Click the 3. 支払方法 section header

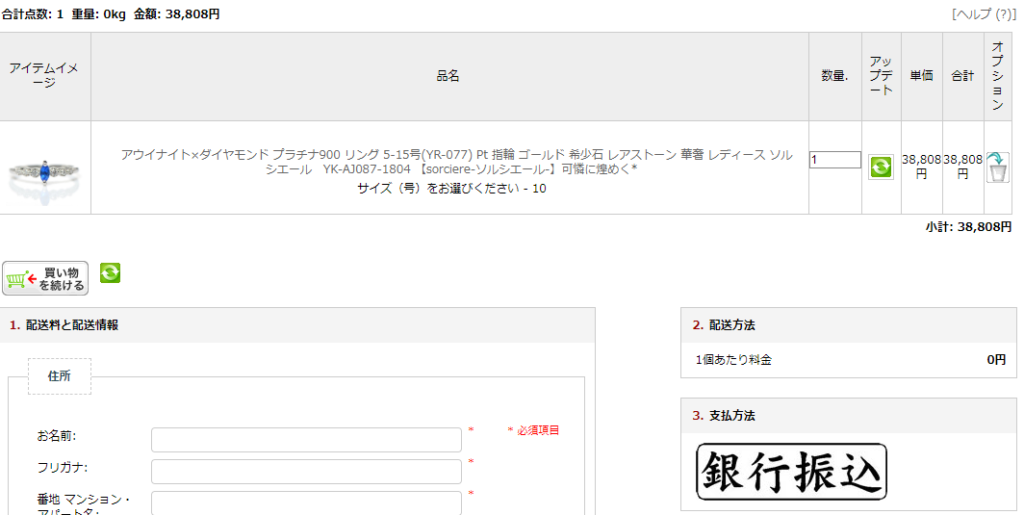[724, 415]
